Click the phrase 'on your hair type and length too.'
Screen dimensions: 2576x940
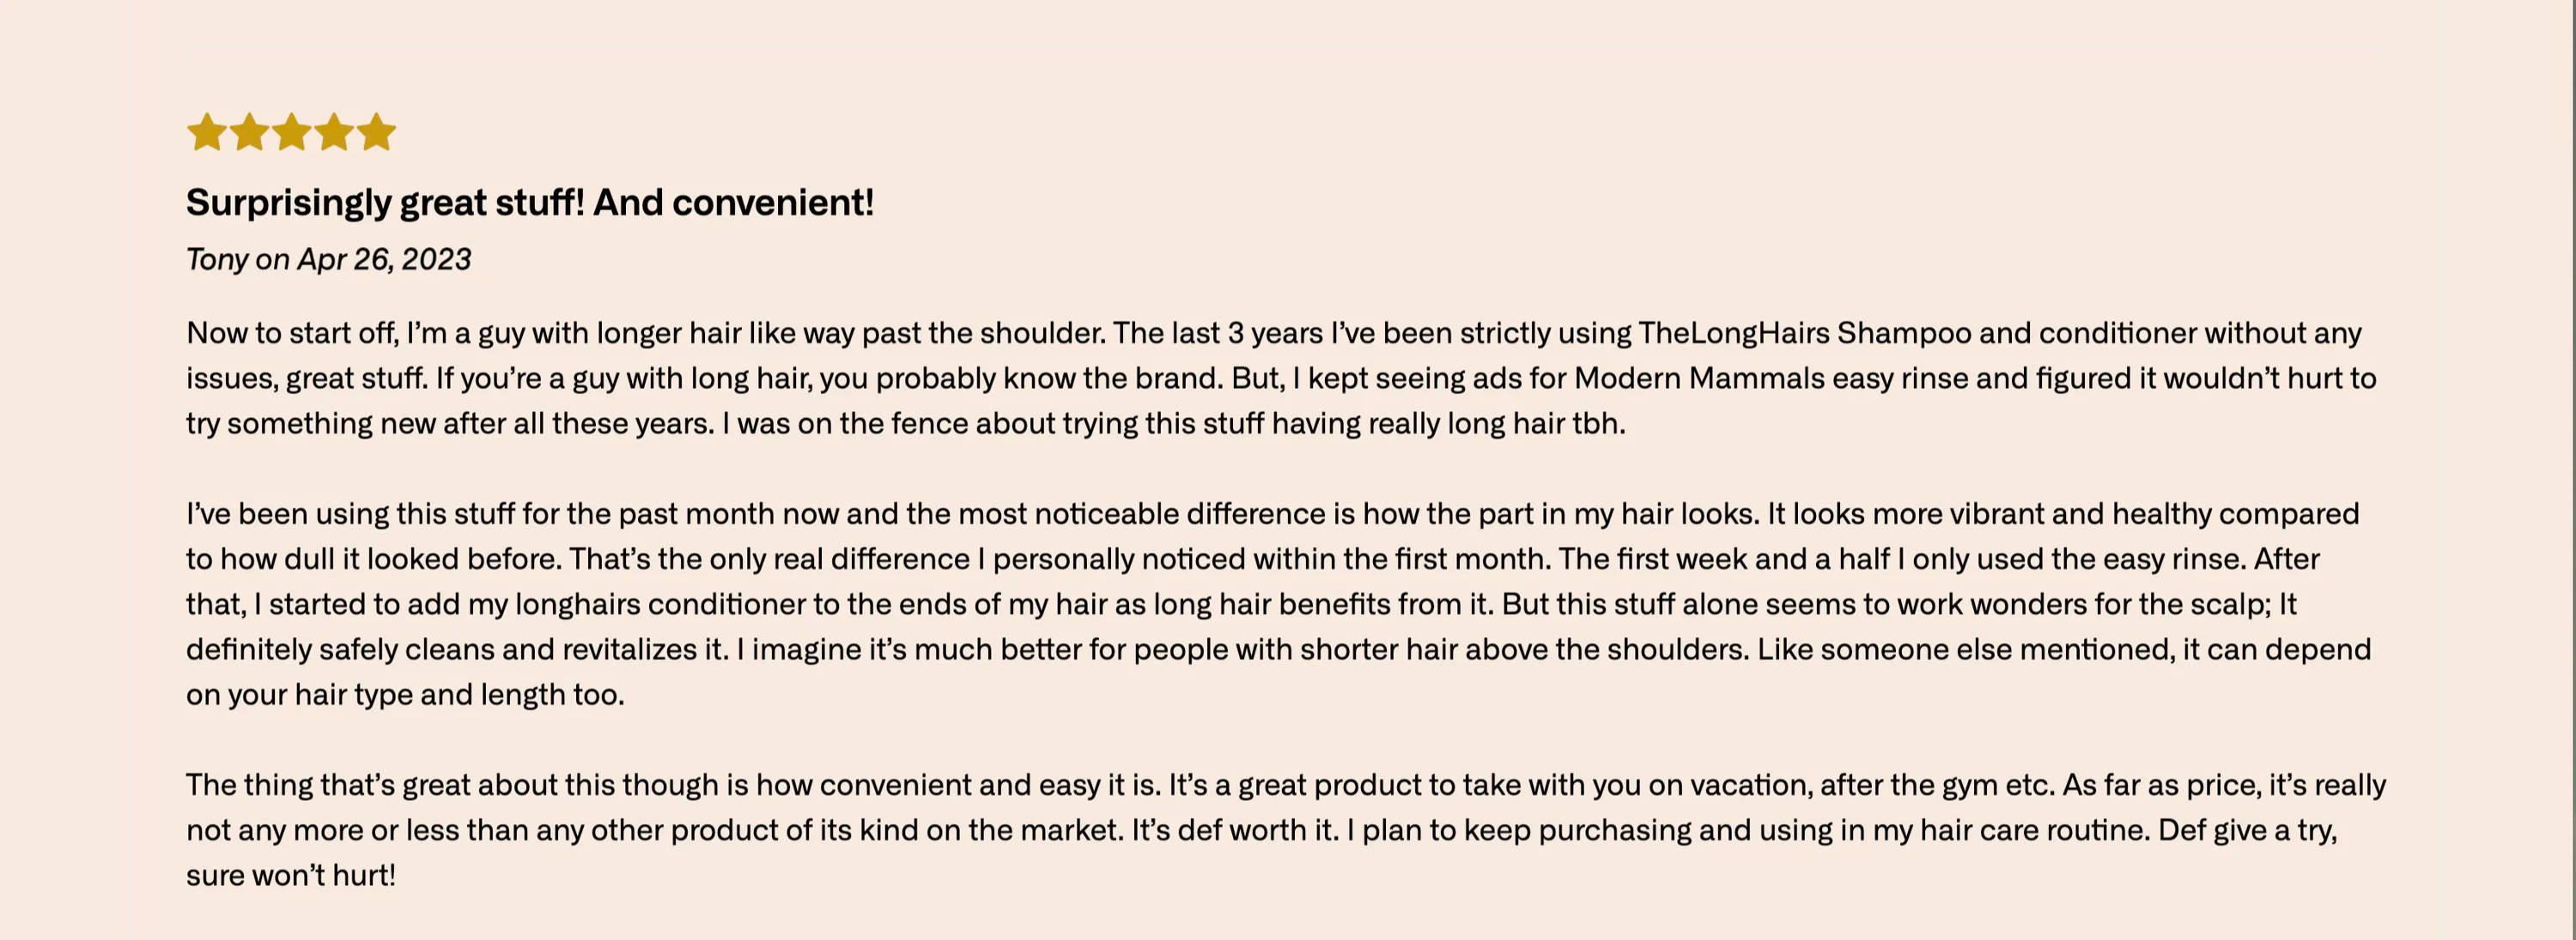pos(405,694)
